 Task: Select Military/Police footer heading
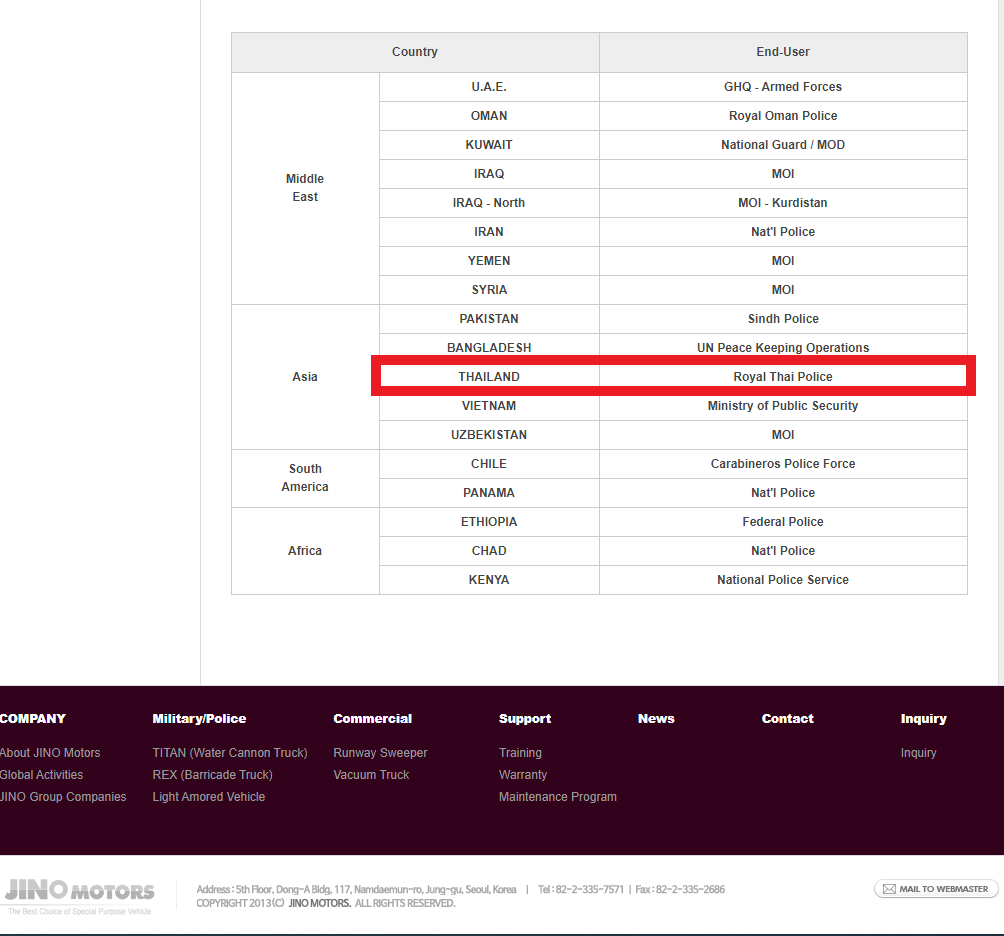199,718
